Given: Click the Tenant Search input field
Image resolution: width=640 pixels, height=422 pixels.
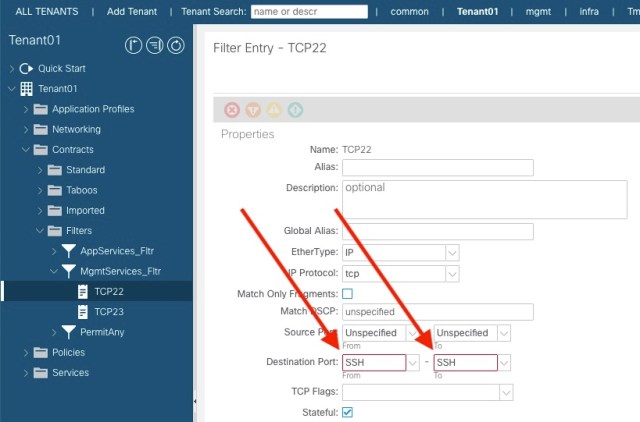Looking at the screenshot, I should click(x=309, y=12).
